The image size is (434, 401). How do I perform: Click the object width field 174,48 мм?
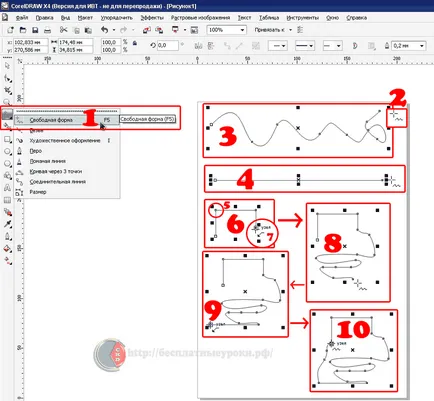[75, 42]
